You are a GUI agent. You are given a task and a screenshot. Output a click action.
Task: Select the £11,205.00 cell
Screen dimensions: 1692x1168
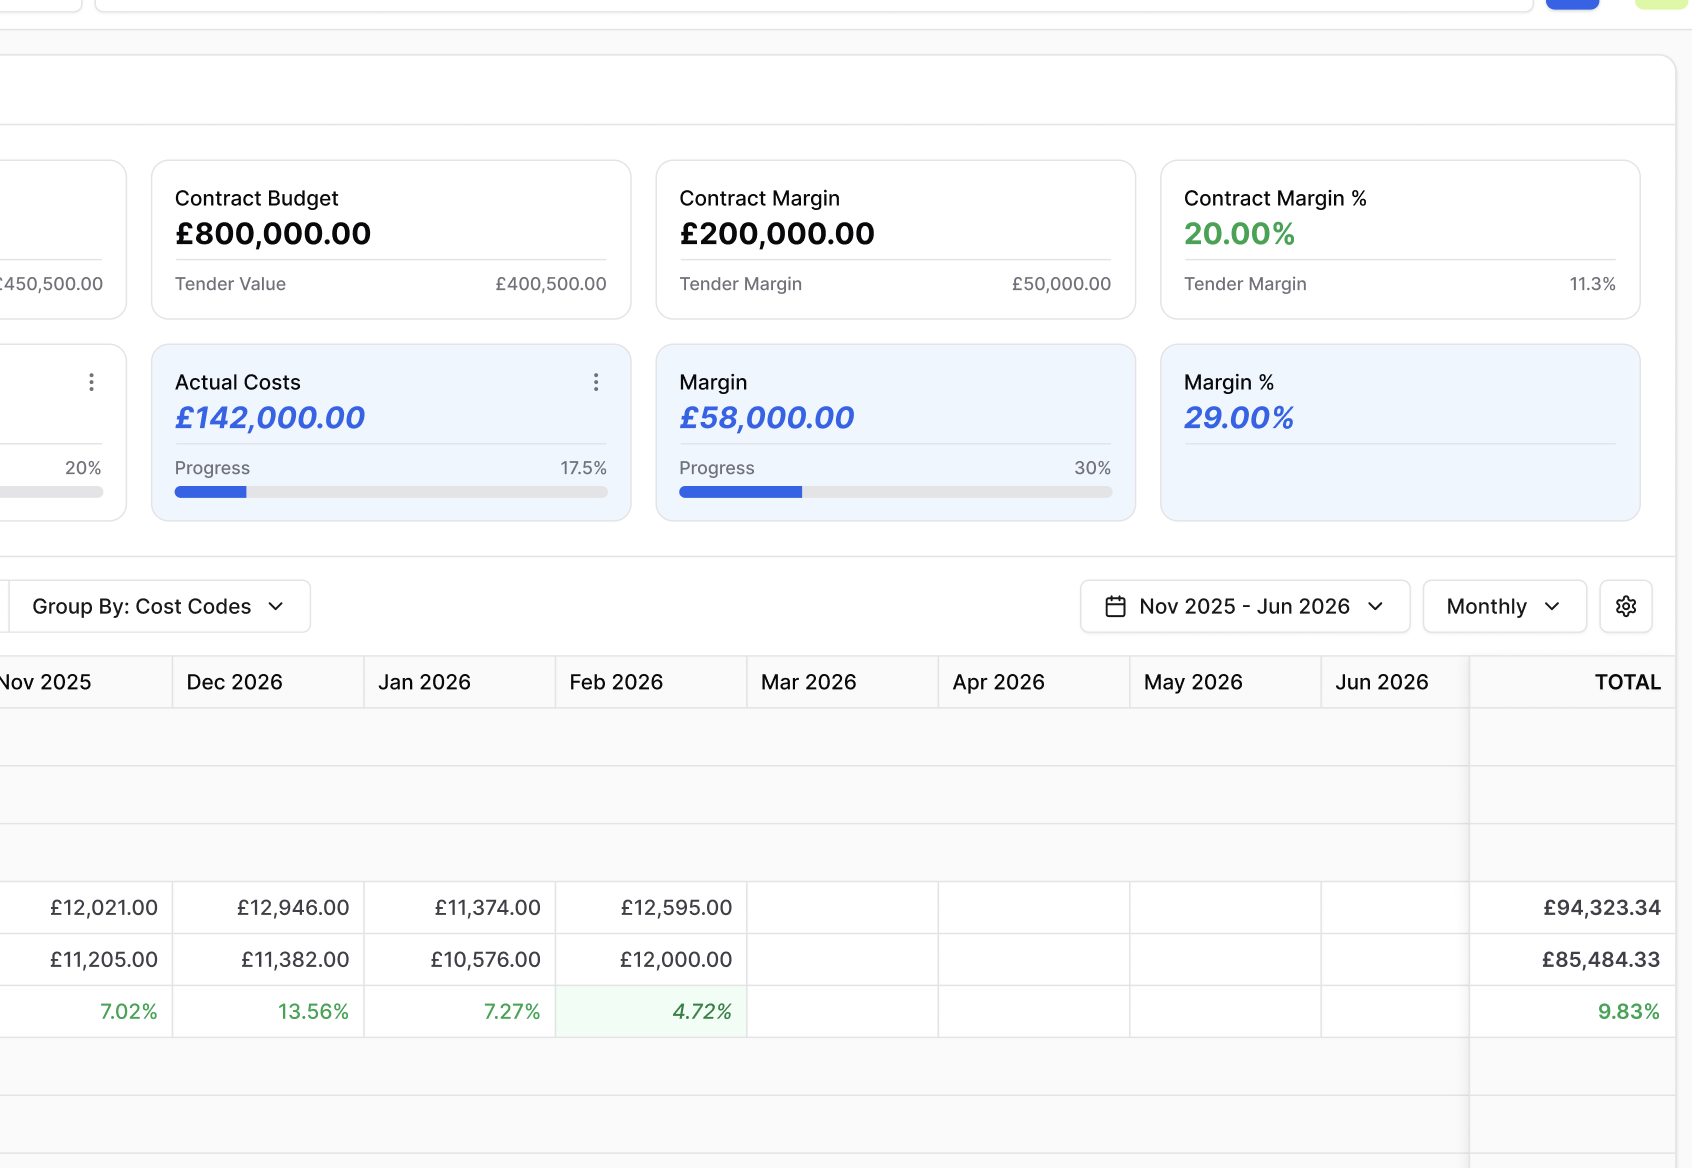pos(86,960)
